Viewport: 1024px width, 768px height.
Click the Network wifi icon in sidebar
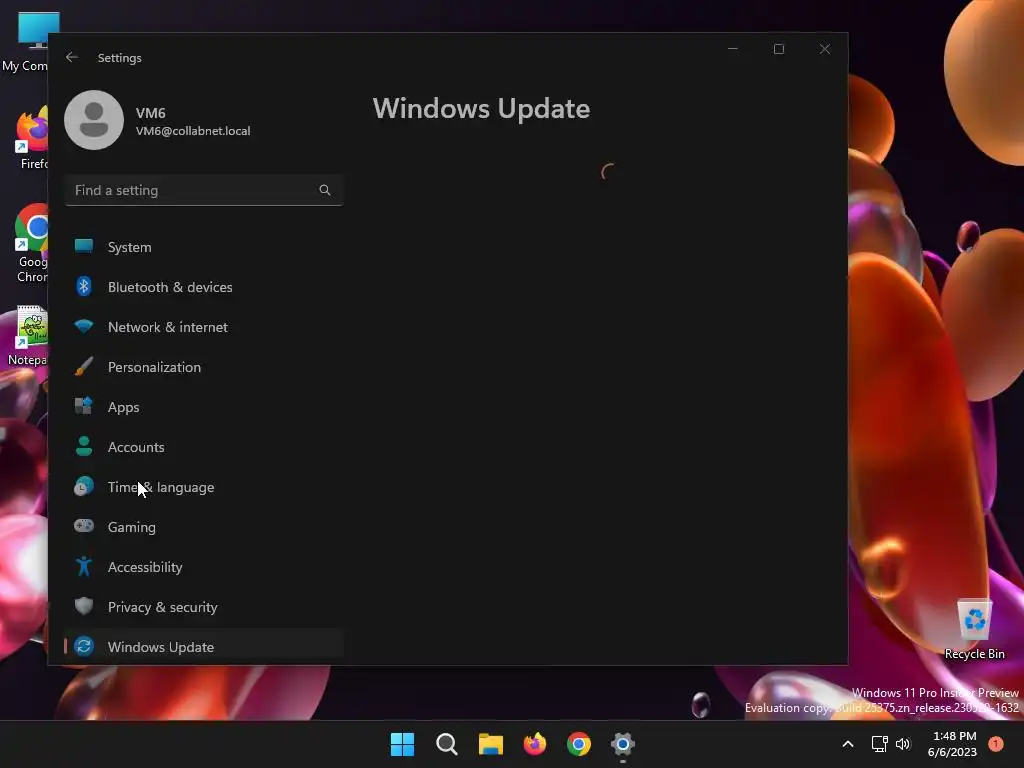point(84,326)
